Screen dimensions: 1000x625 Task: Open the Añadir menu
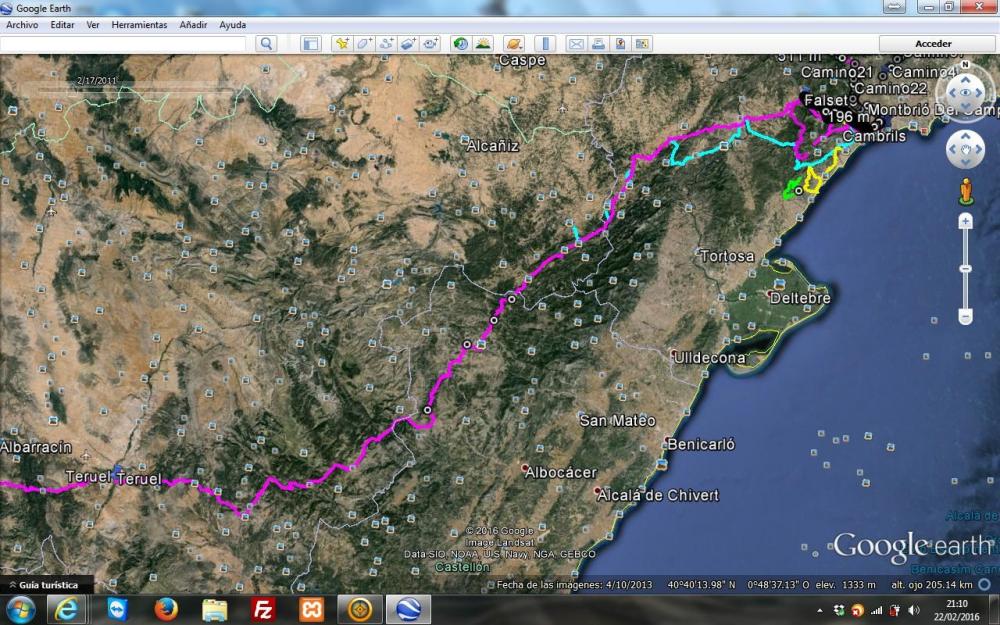[193, 24]
